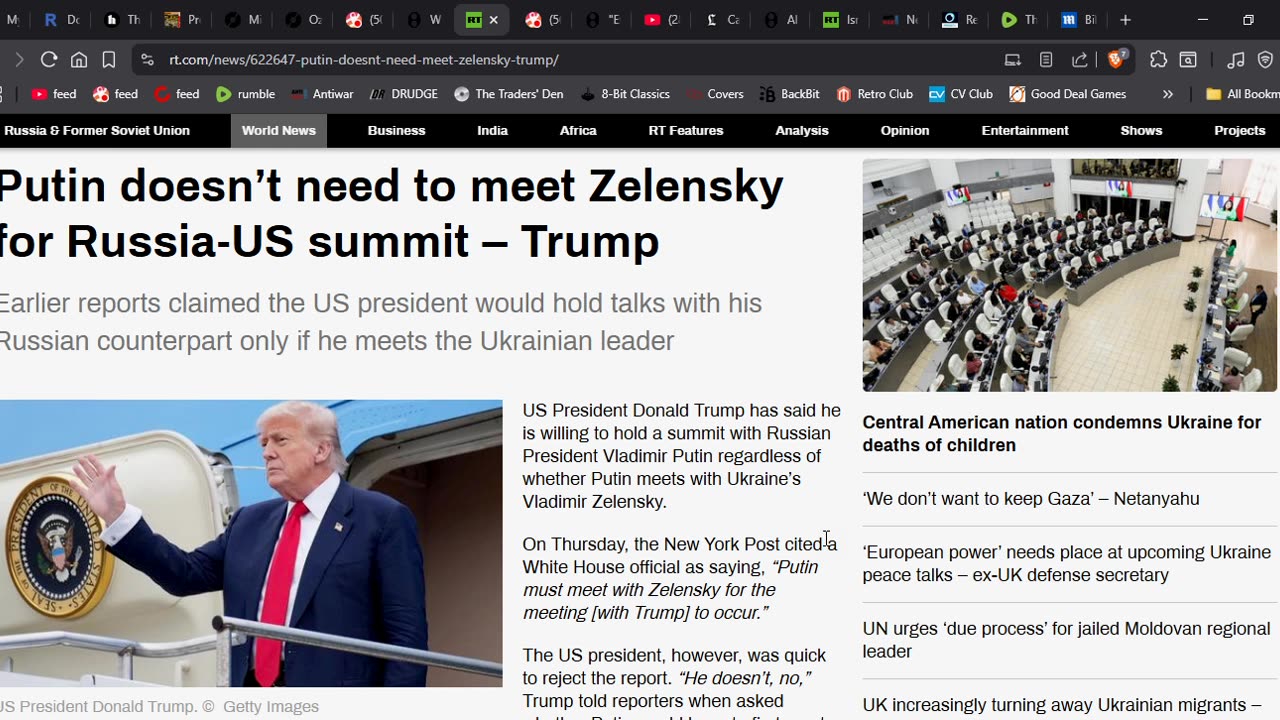The height and width of the screenshot is (720, 1280).
Task: Open the All Bookmarks folder
Action: tap(1242, 94)
